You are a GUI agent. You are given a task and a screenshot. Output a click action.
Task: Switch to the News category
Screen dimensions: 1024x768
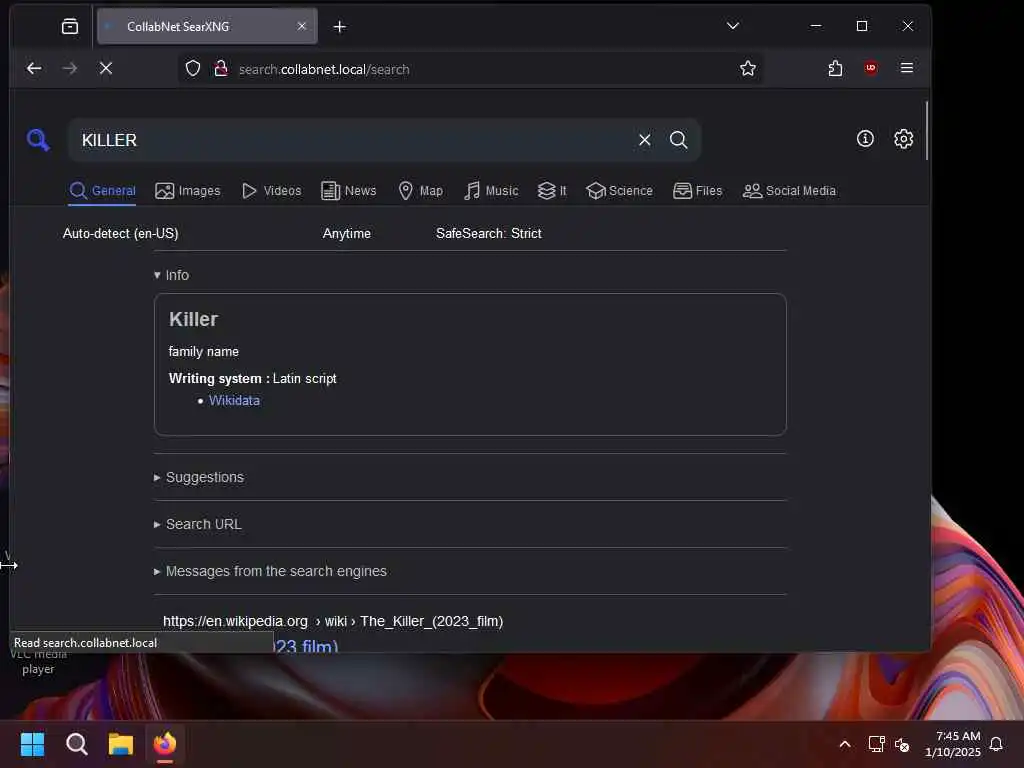coord(349,191)
